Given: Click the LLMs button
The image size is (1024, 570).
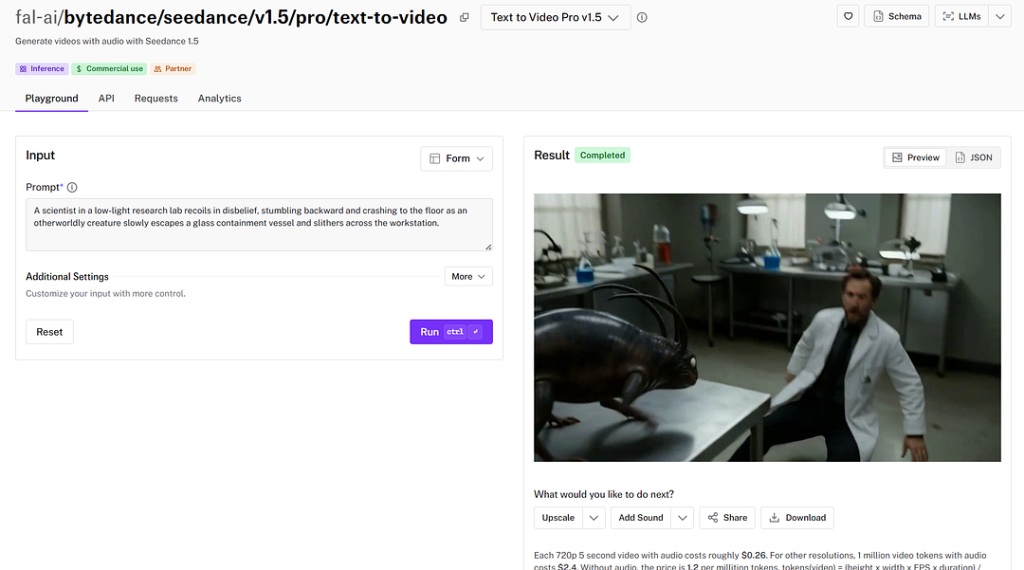Looking at the screenshot, I should click(x=961, y=16).
